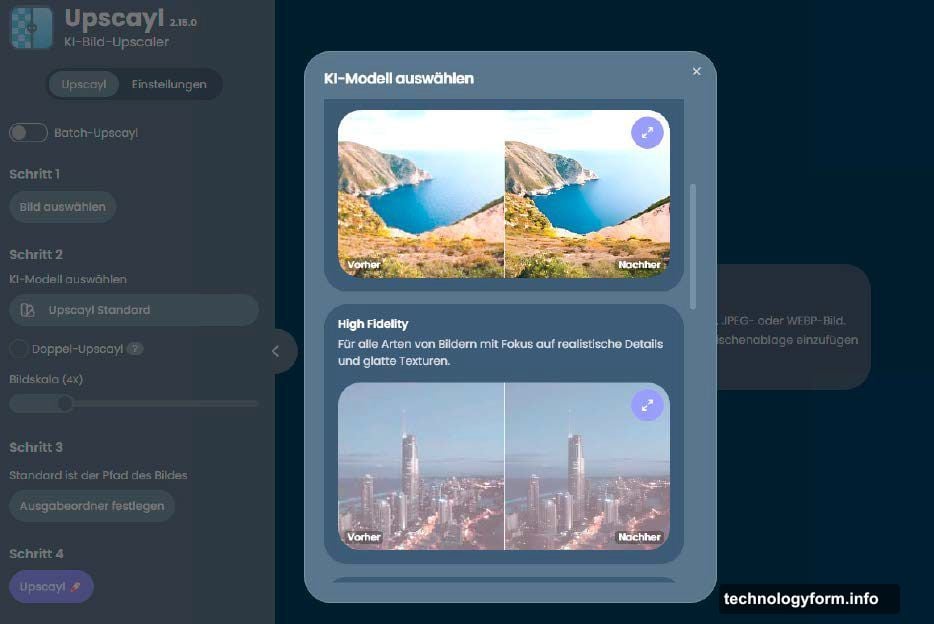
Task: Expand the coastal landscape preview image
Action: coord(647,133)
